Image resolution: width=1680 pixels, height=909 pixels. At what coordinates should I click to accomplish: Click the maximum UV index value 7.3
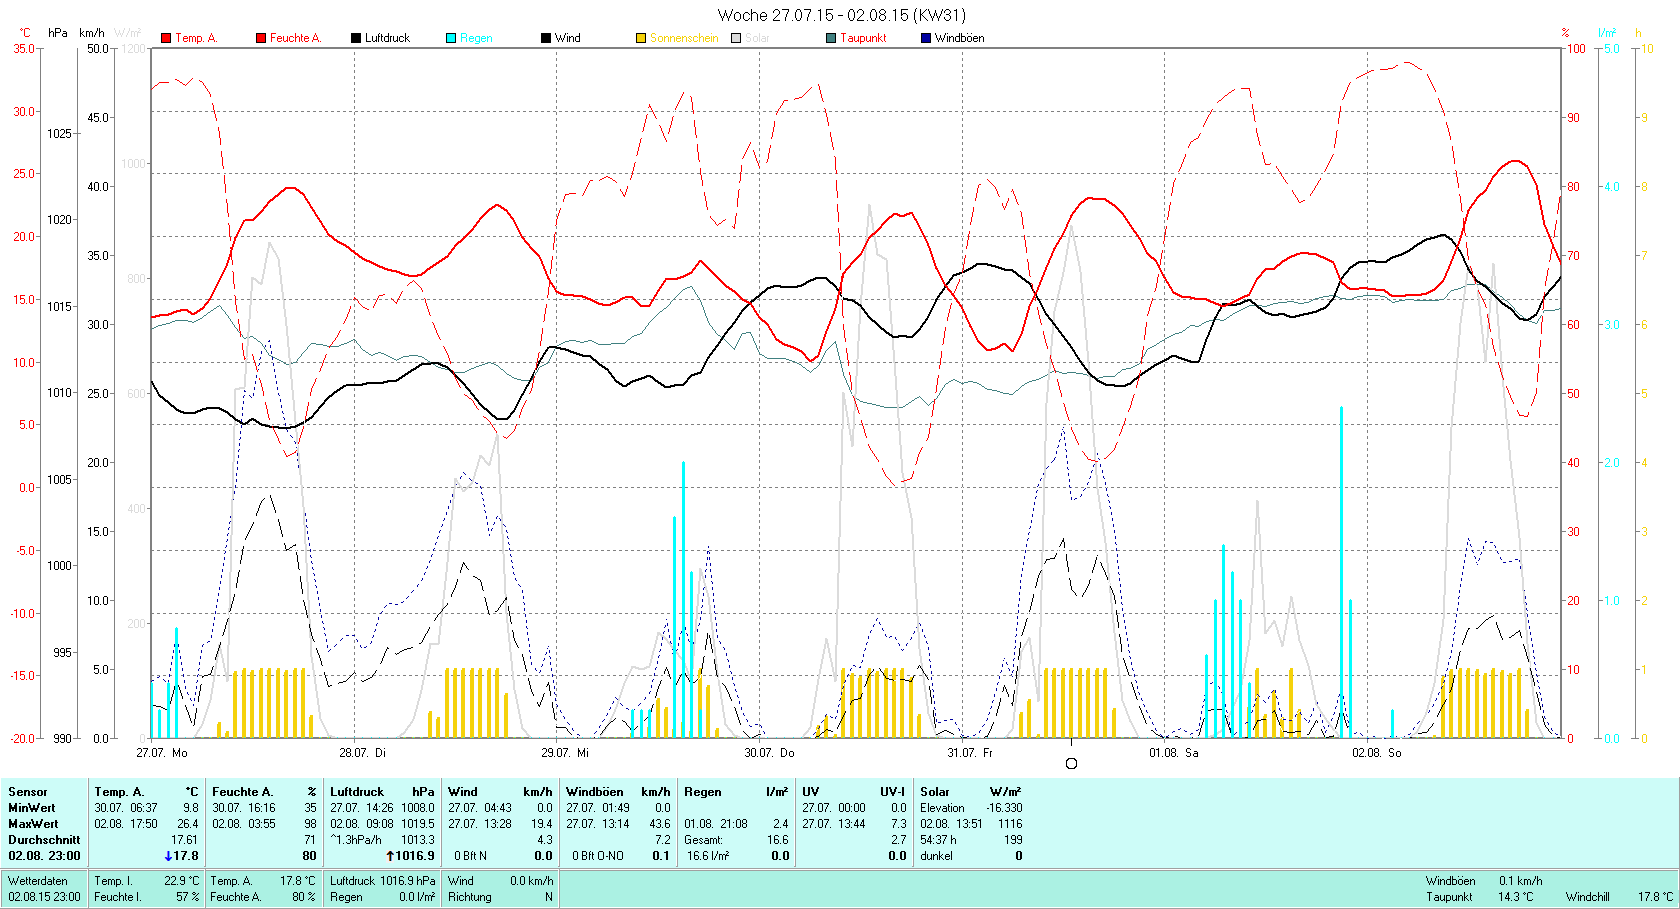(899, 824)
